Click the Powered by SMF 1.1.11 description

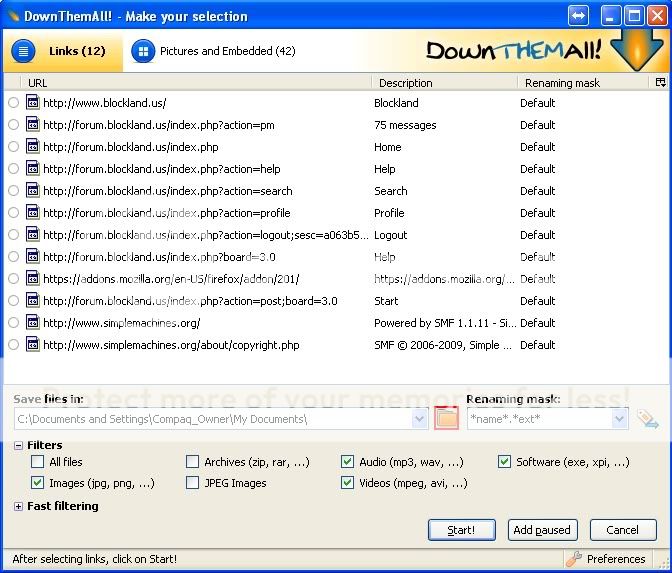point(445,323)
